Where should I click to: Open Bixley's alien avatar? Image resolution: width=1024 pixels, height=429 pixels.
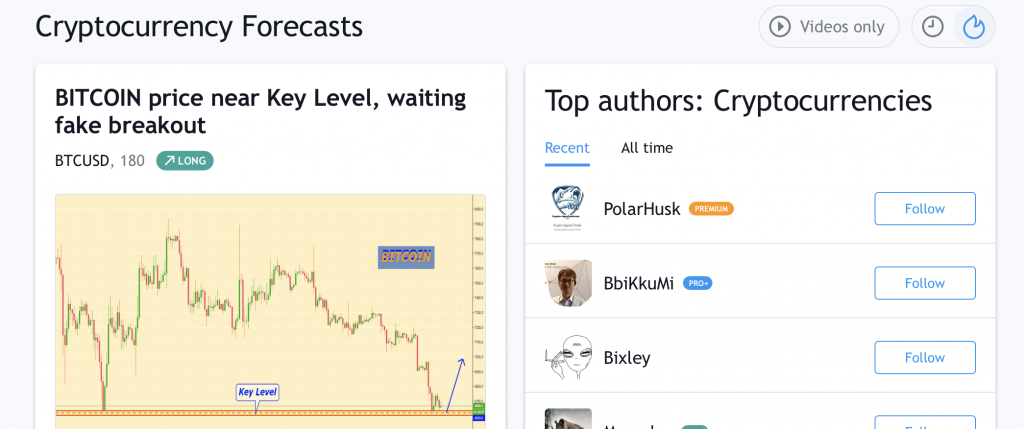point(568,357)
